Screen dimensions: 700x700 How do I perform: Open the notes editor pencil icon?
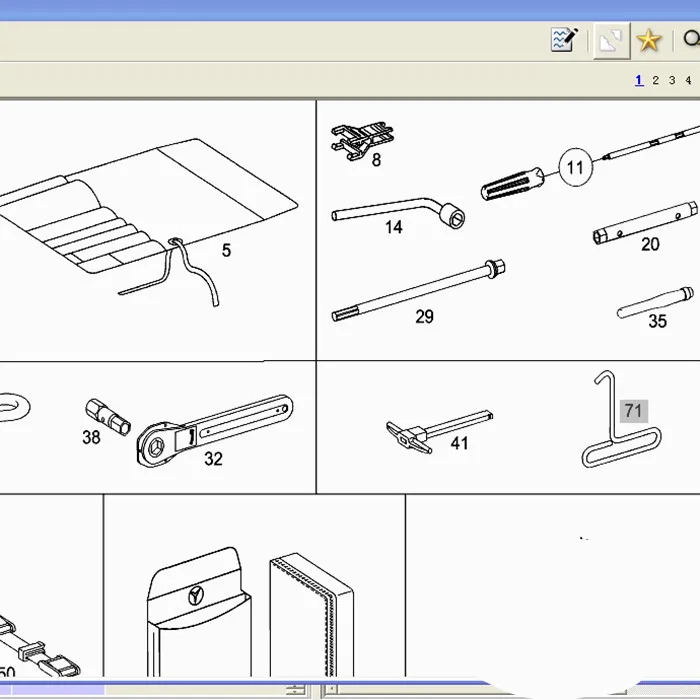click(x=564, y=40)
